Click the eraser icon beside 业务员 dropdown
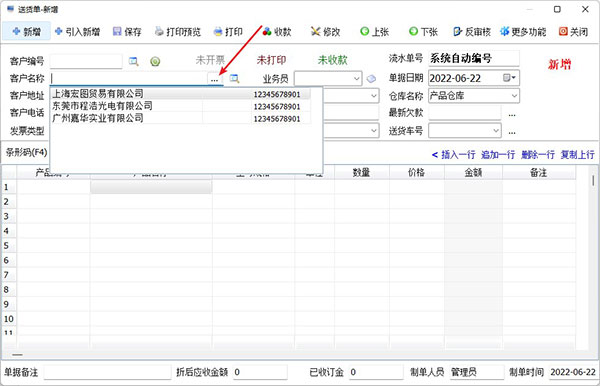600x386 pixels. [x=371, y=79]
